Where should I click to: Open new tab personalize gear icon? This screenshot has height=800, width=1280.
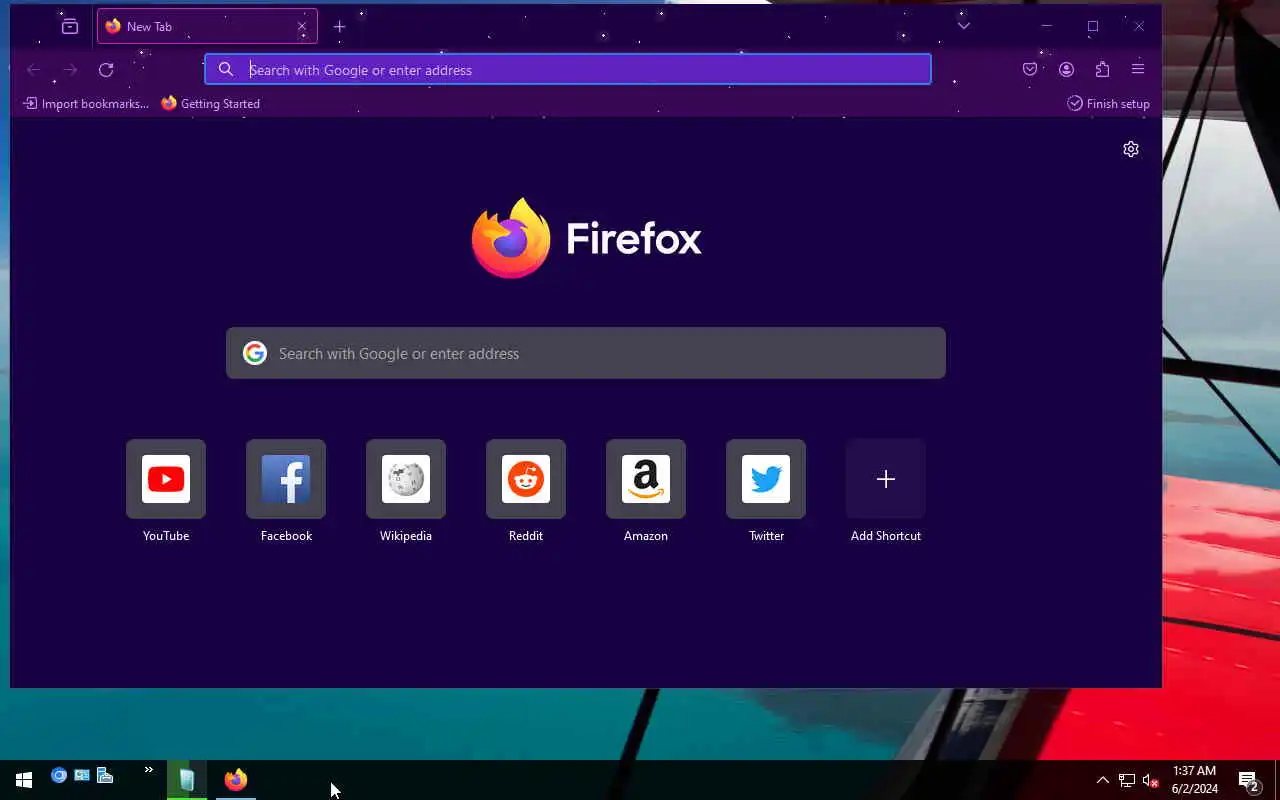coord(1131,149)
